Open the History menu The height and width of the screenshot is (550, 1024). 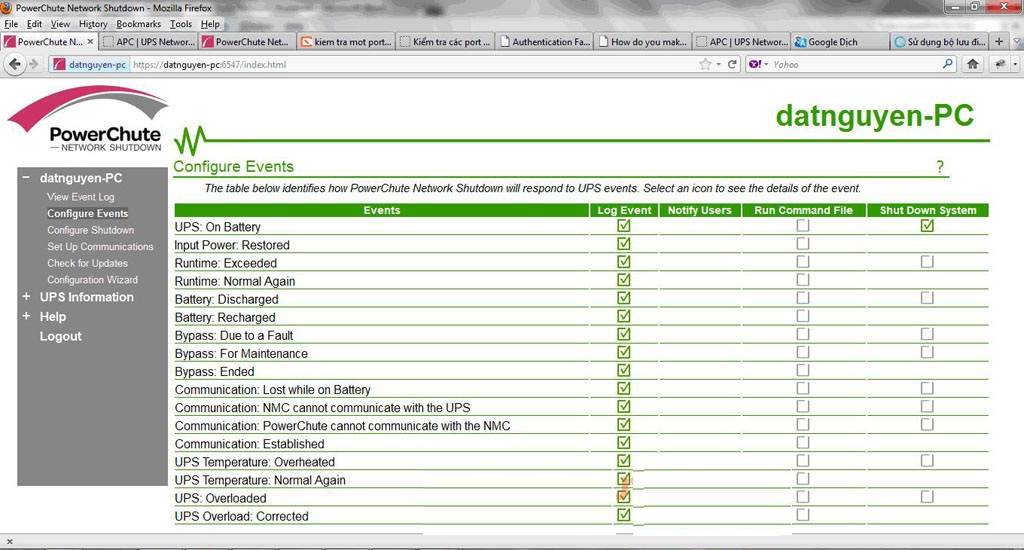coord(93,24)
